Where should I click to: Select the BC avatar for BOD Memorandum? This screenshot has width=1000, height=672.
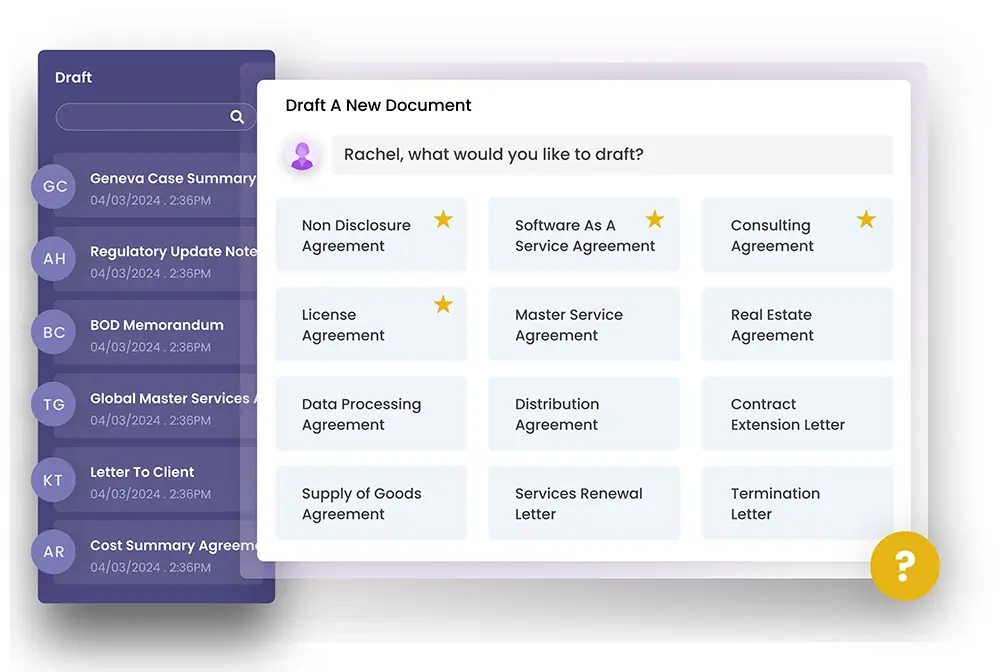tap(53, 332)
